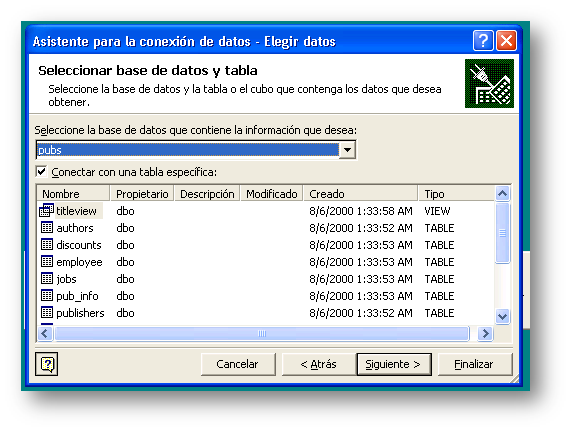Toggle 'Conectar con una tabla específica' checkbox
Image resolution: width=572 pixels, height=433 pixels.
coord(41,171)
